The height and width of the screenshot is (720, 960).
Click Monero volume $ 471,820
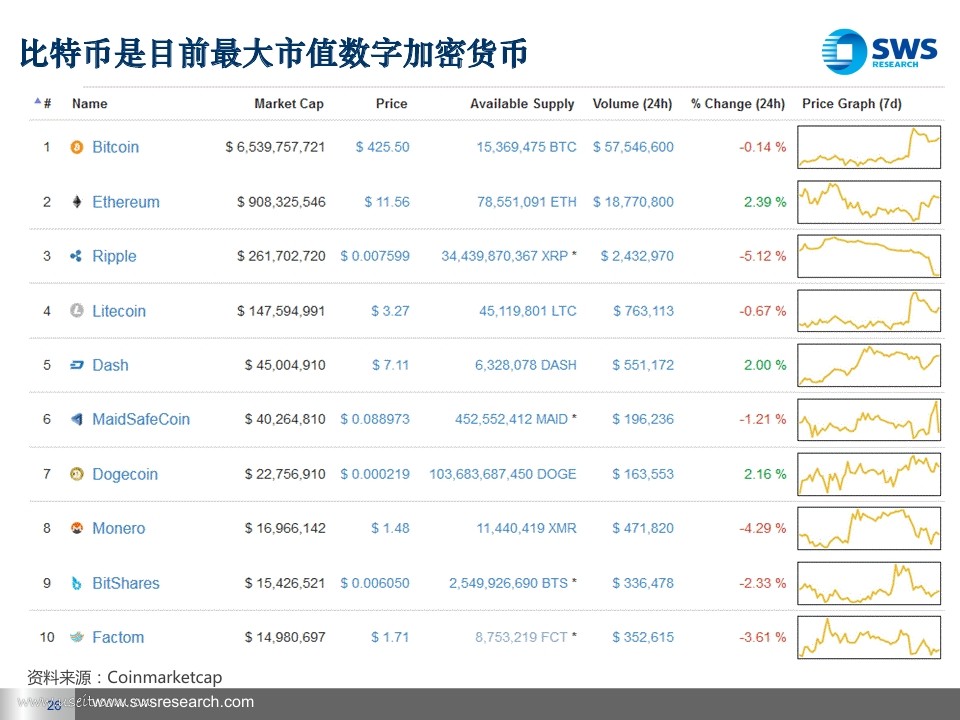coord(643,528)
